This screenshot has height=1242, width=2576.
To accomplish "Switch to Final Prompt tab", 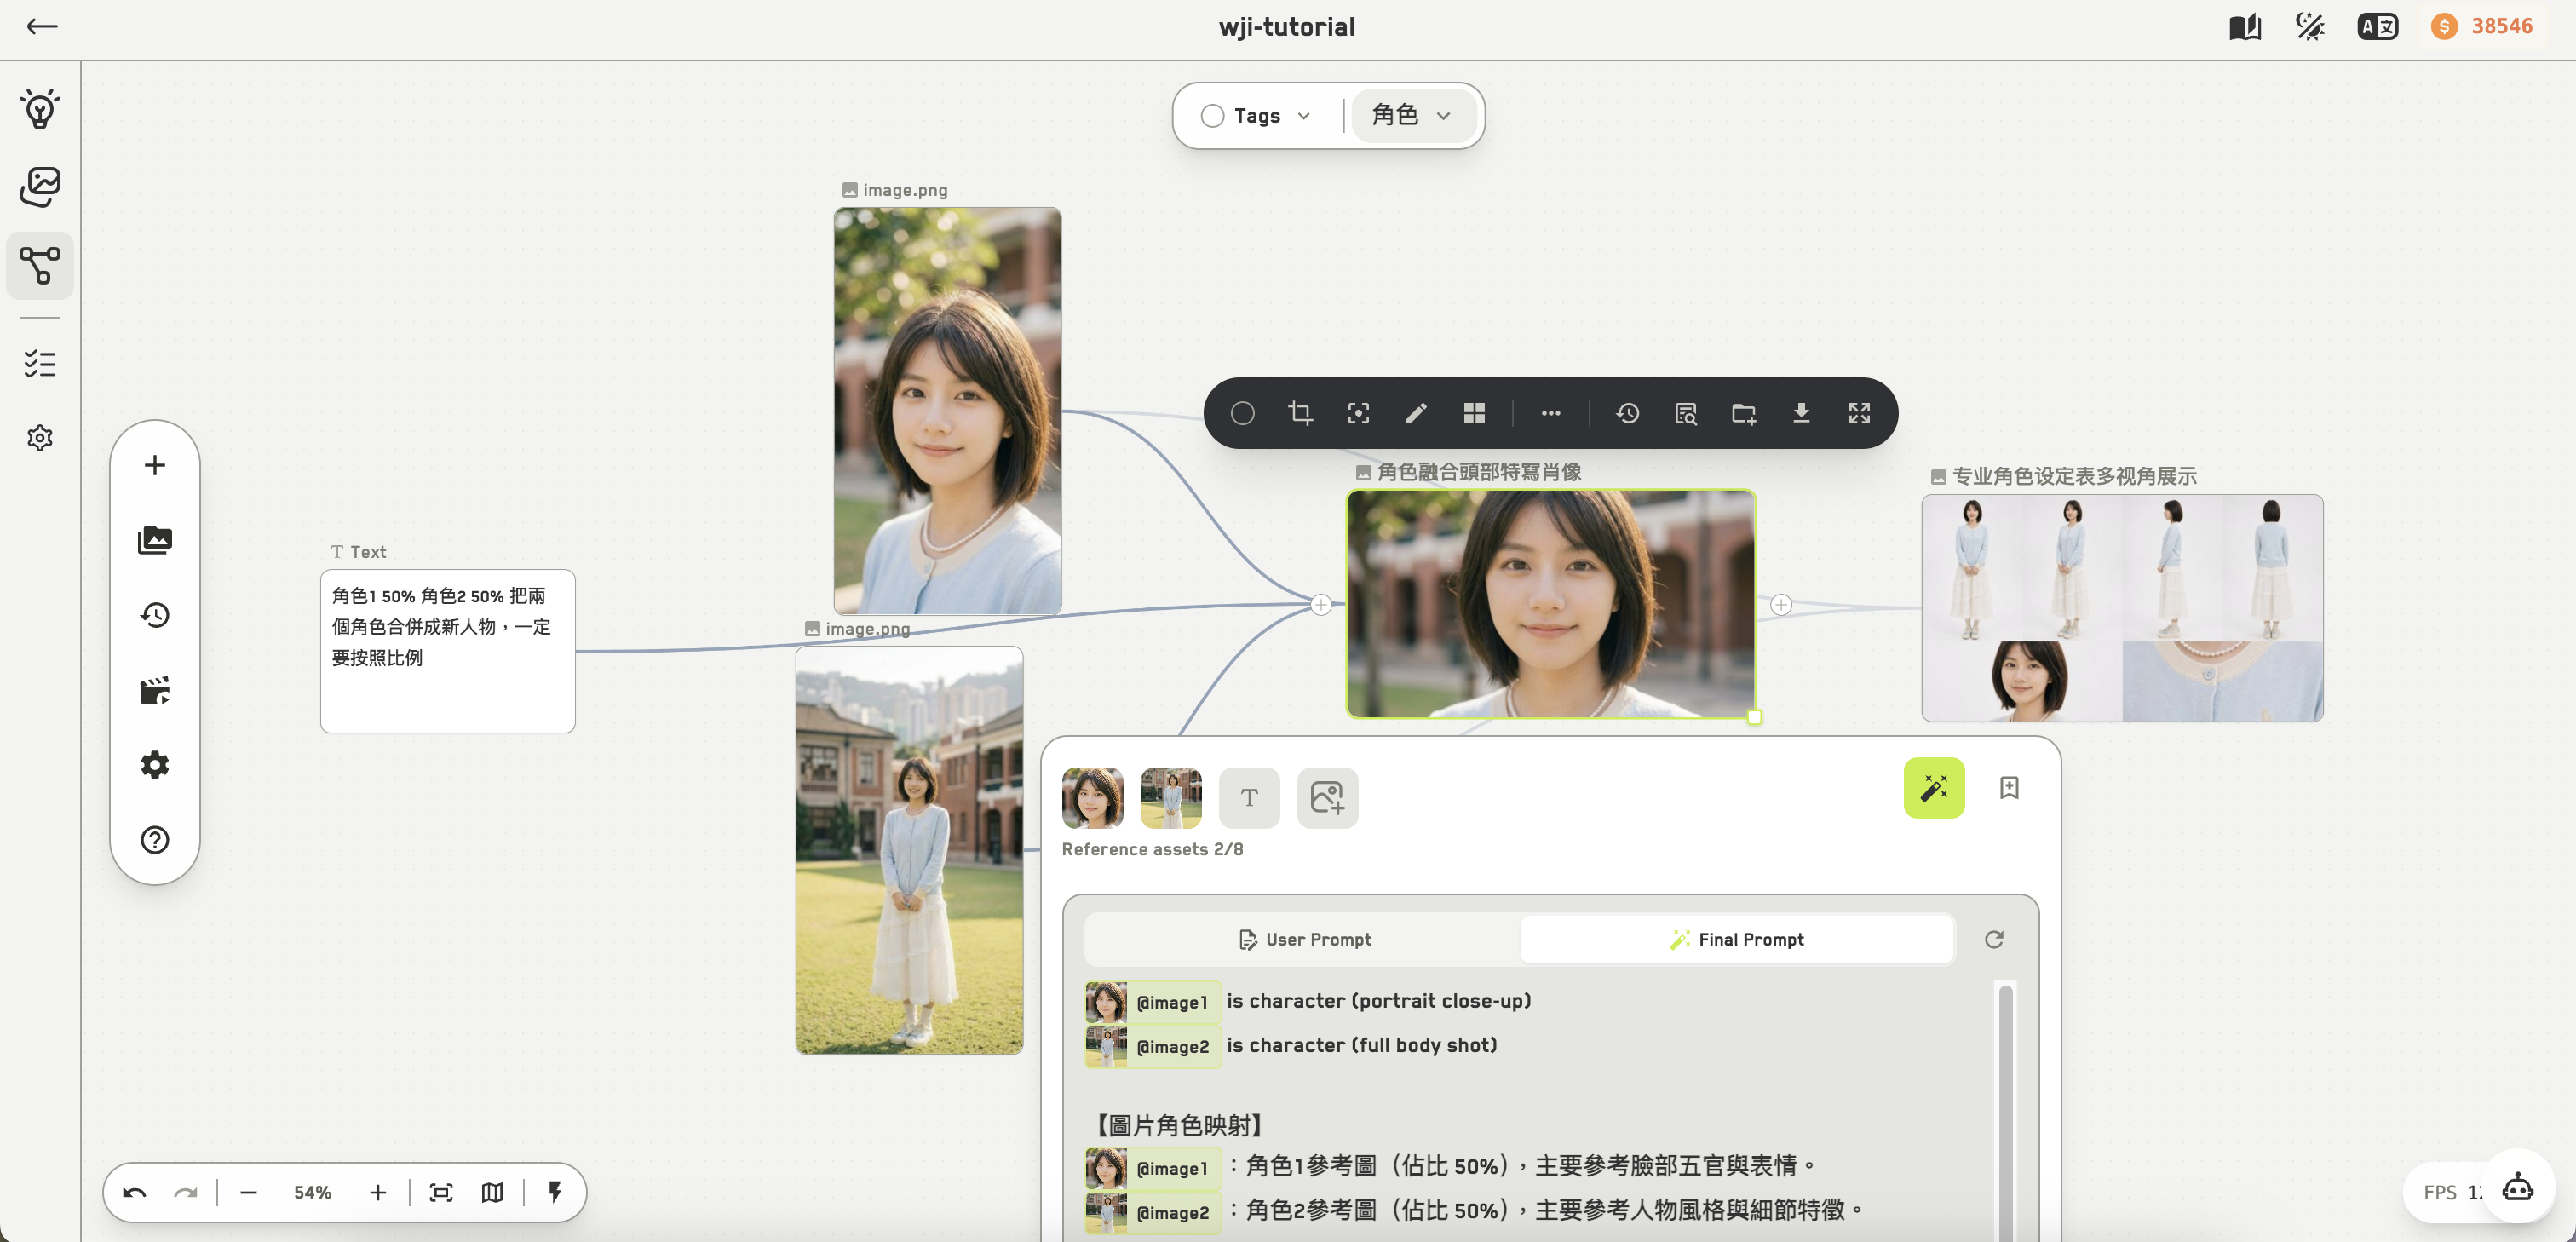I will click(x=1737, y=939).
